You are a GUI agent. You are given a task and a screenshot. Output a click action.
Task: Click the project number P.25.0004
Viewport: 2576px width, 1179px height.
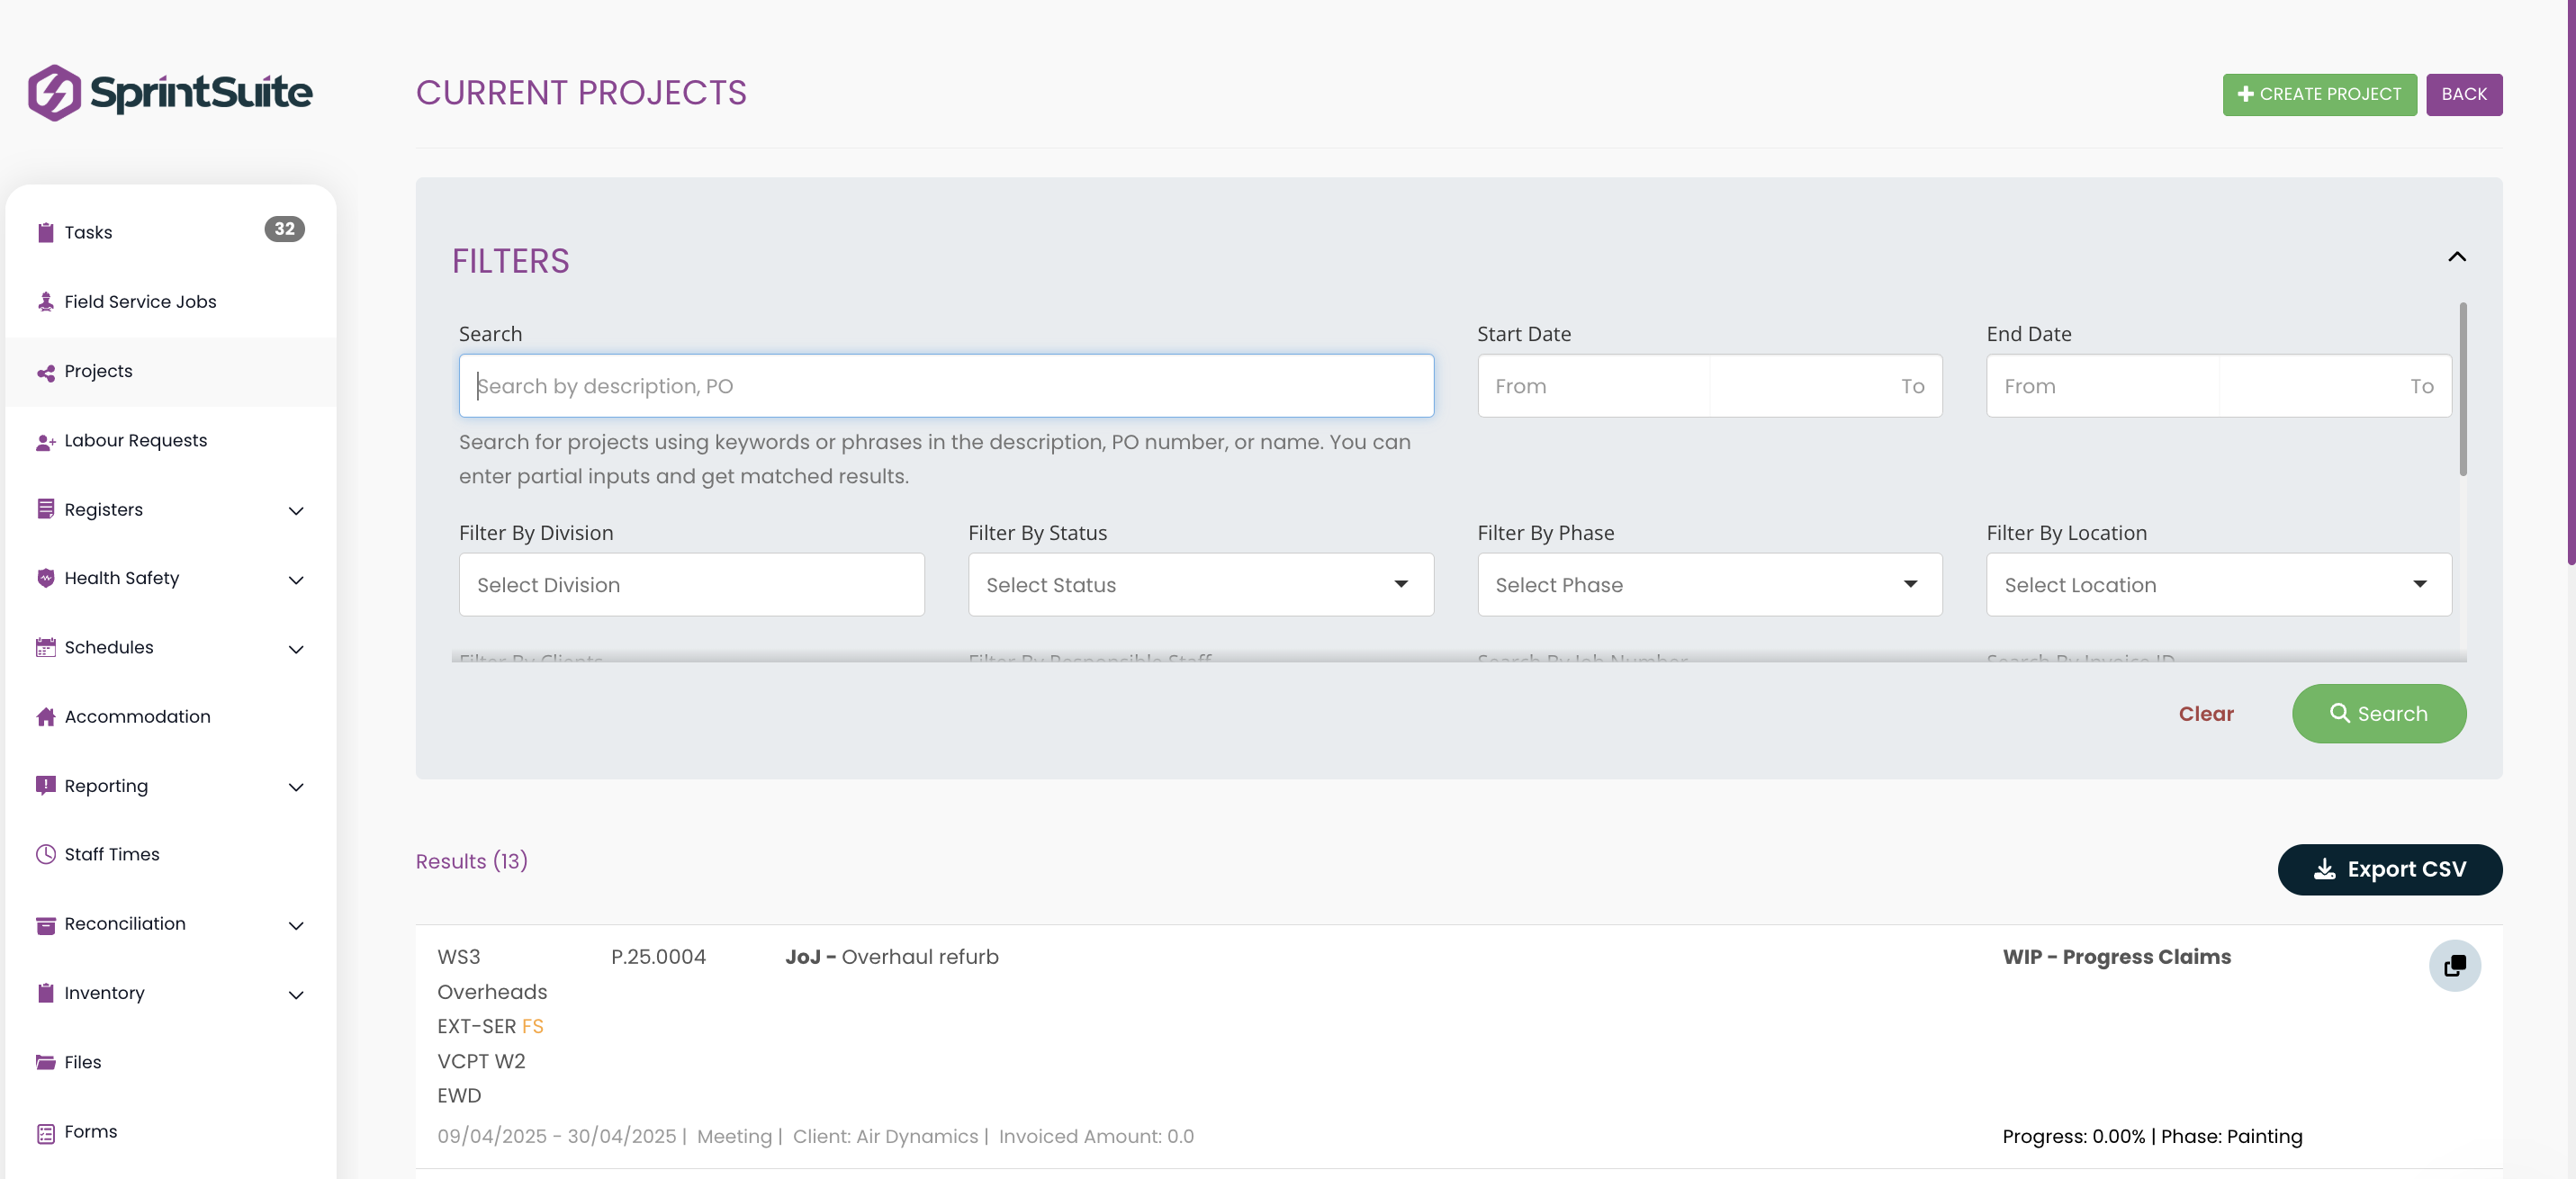[658, 957]
